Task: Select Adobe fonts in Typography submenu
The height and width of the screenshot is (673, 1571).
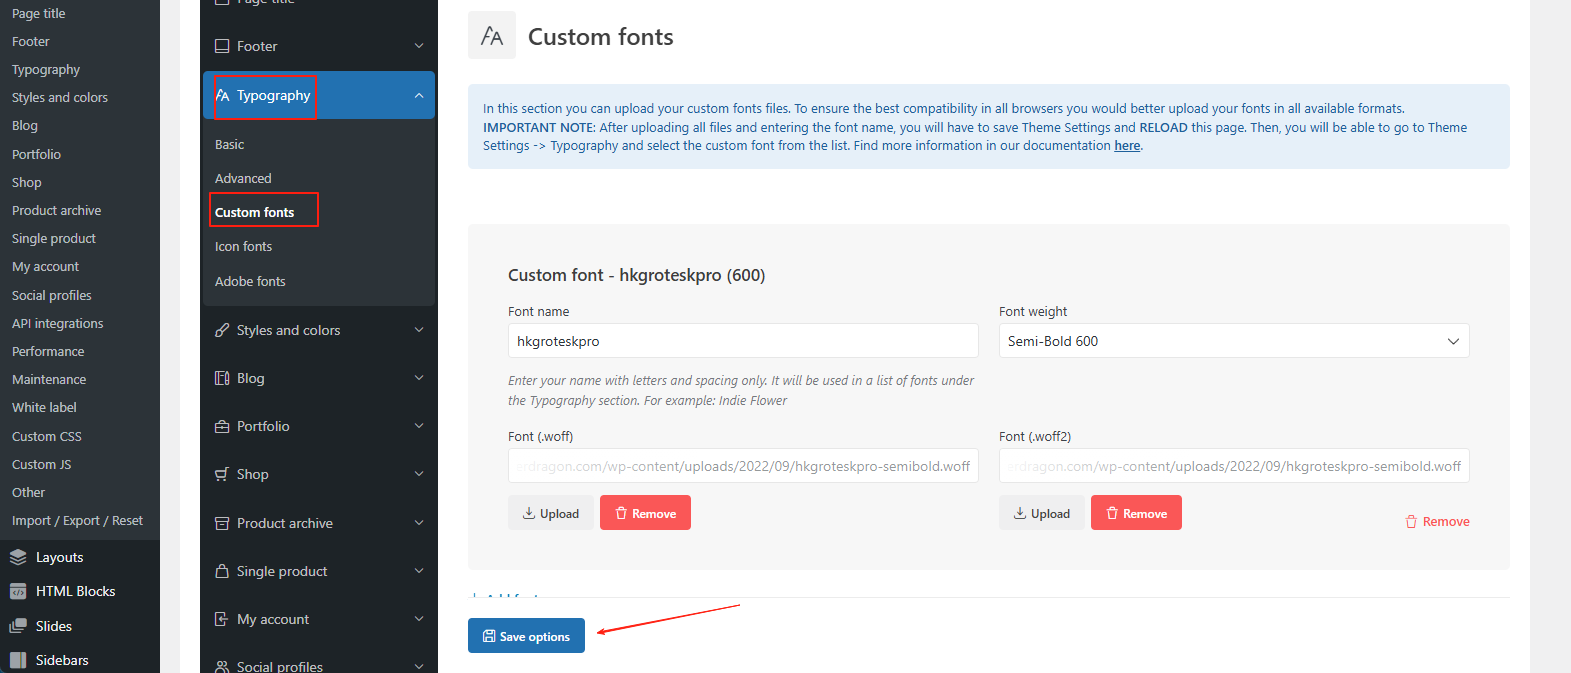Action: tap(250, 282)
